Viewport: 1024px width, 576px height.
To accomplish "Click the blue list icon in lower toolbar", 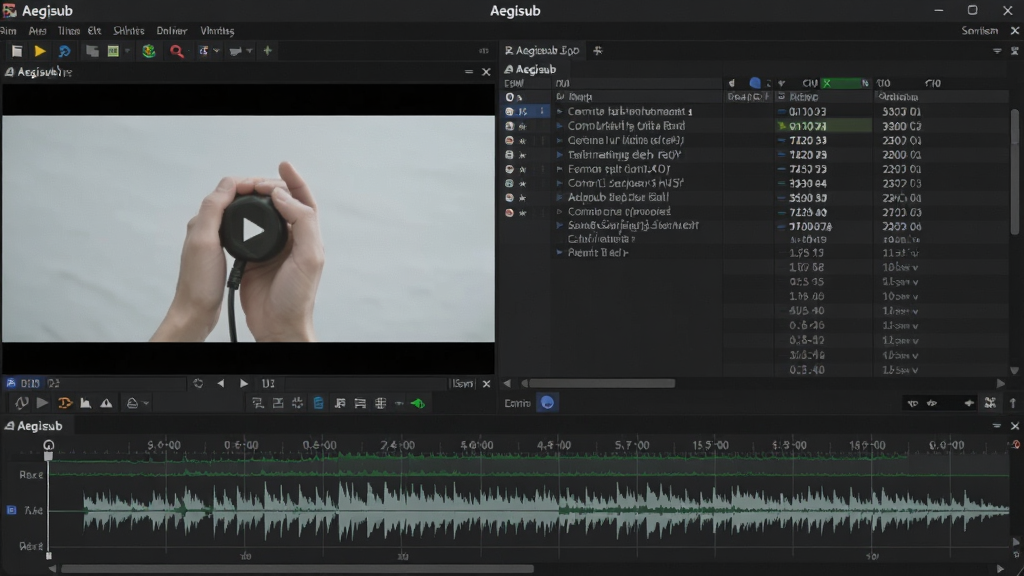I will (x=318, y=403).
